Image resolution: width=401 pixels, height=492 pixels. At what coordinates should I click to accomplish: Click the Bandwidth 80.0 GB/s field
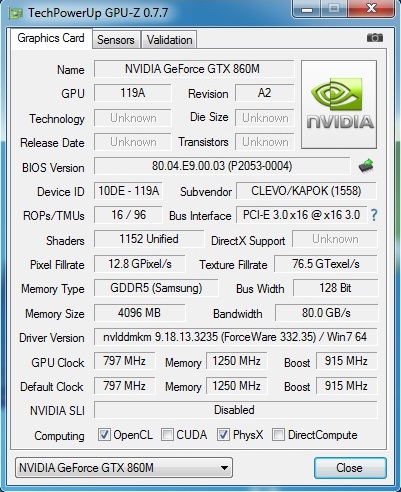point(326,313)
